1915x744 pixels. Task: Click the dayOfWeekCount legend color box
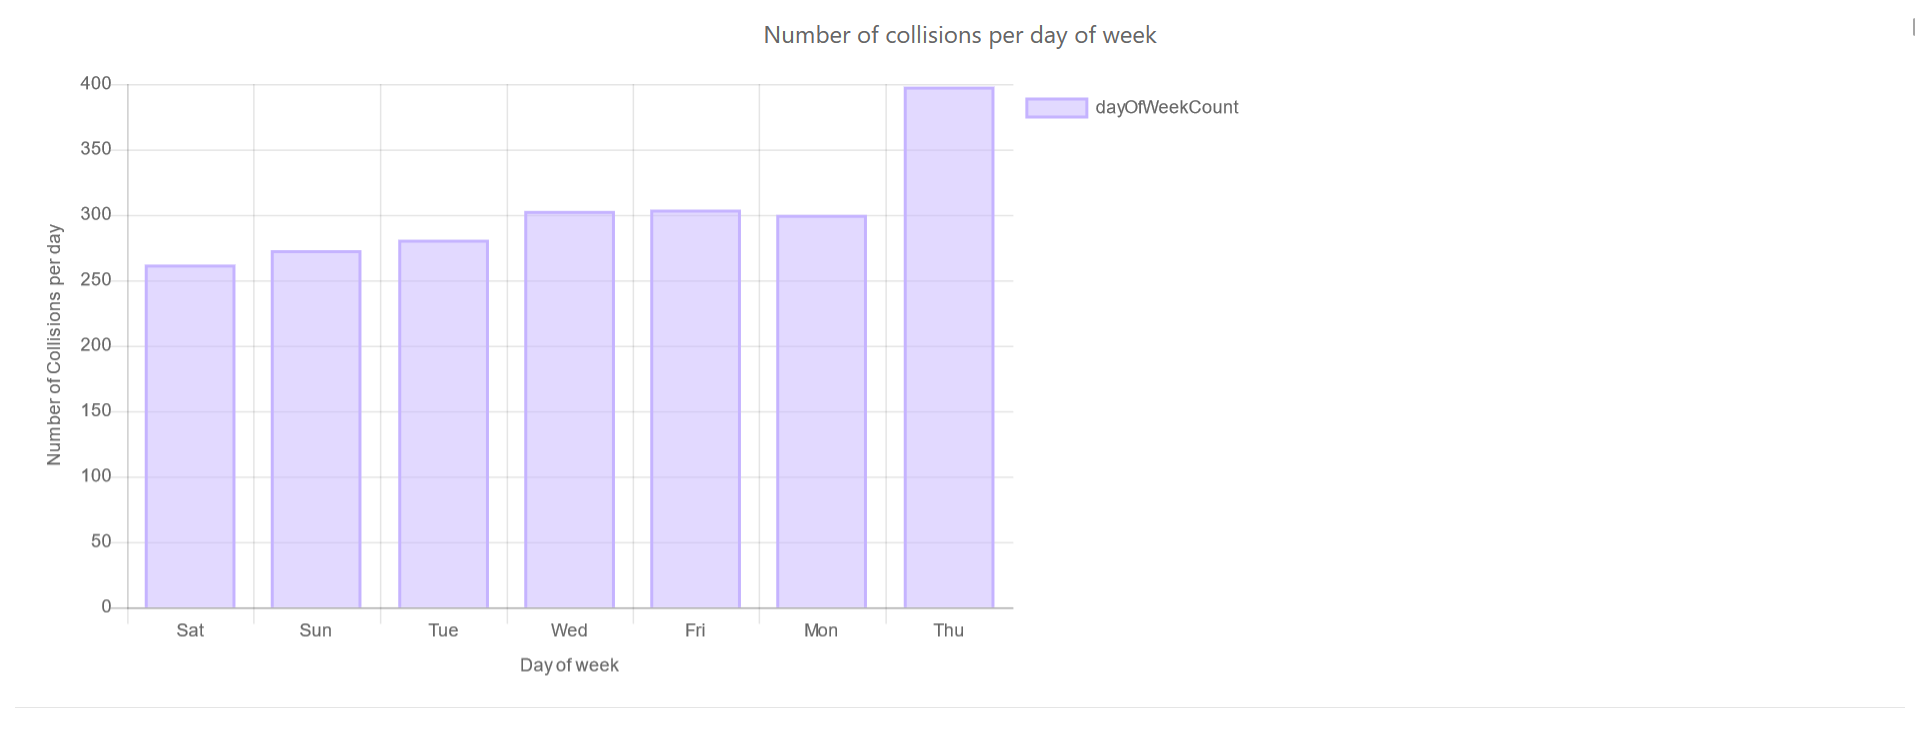point(1056,108)
